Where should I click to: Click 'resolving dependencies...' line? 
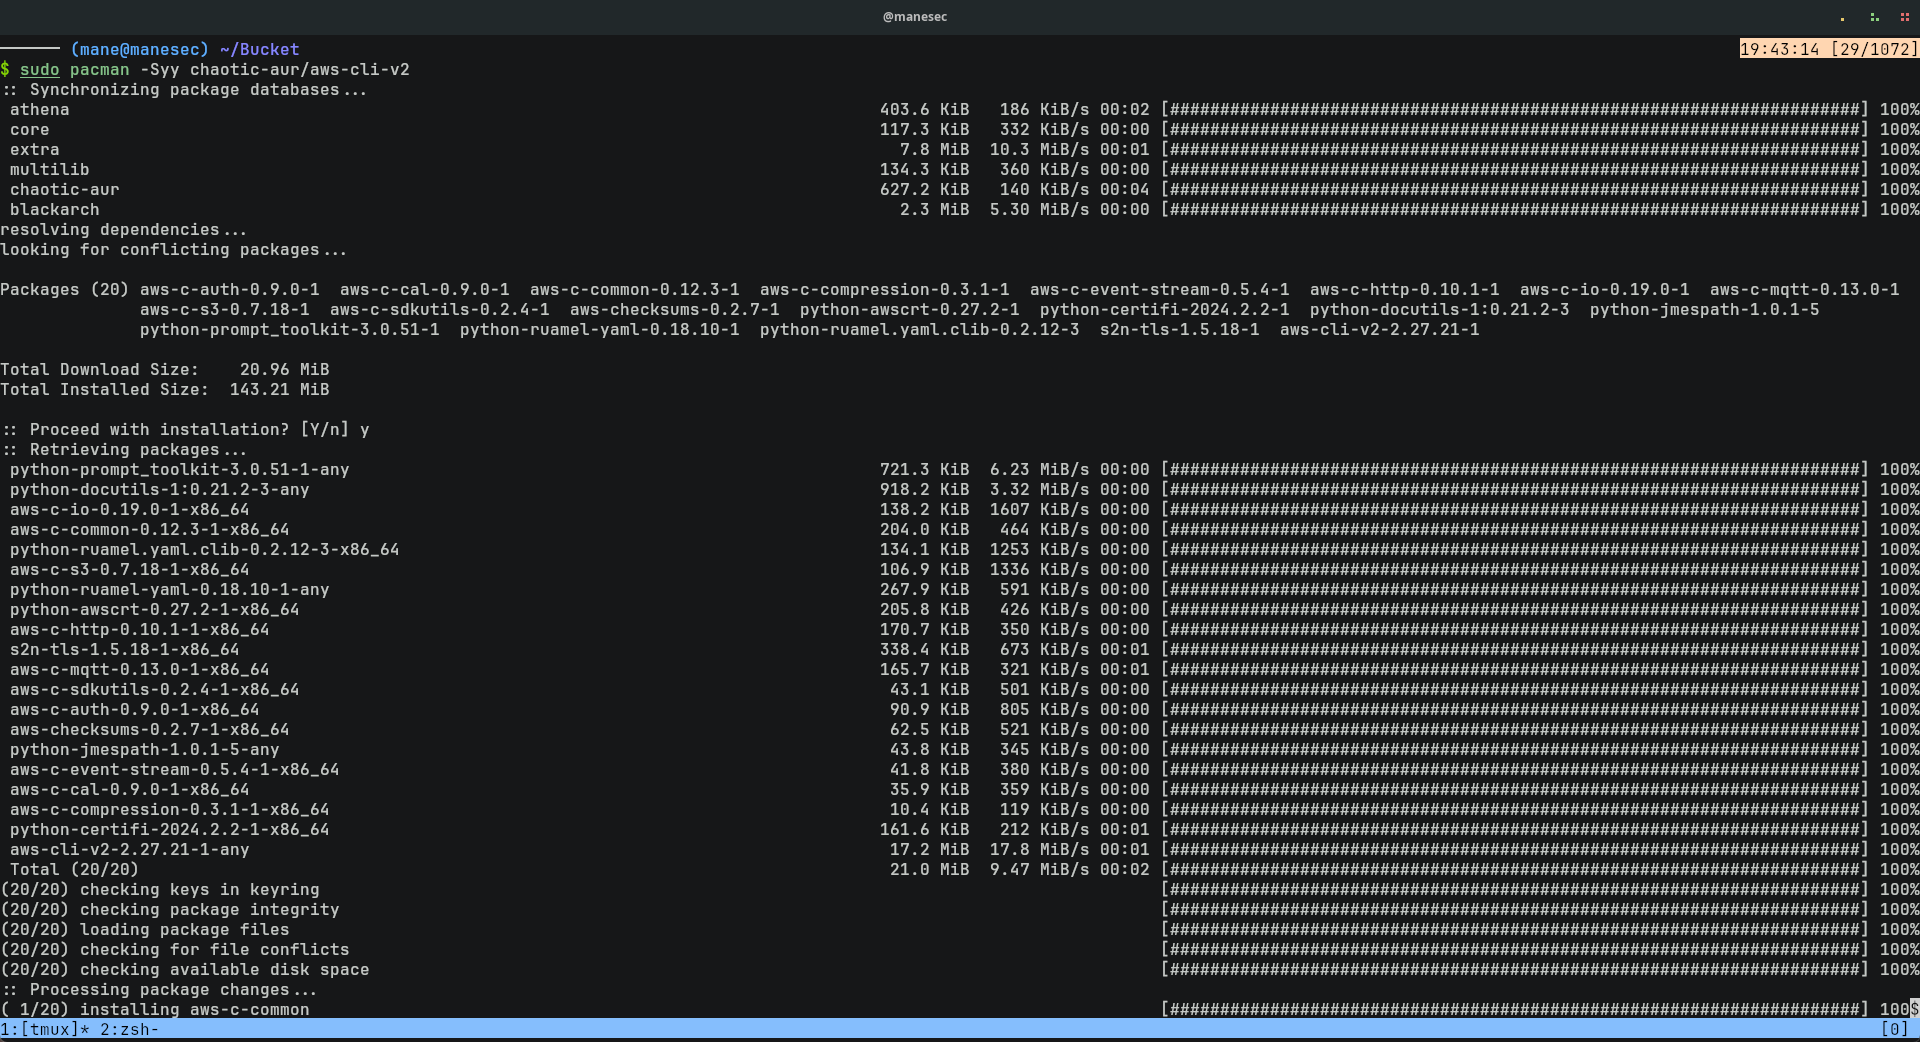(123, 229)
